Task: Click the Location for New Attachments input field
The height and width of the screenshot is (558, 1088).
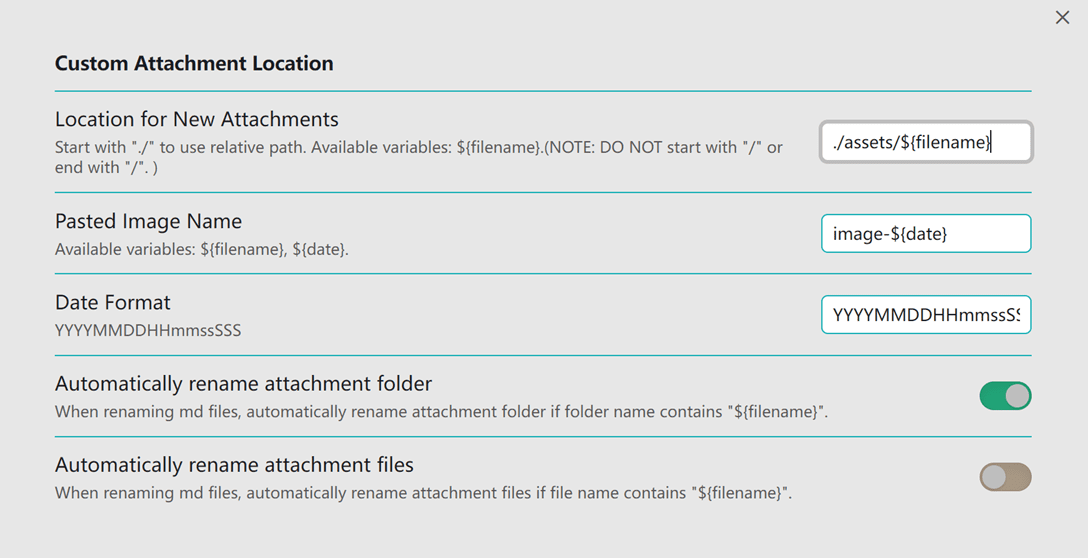Action: pos(925,142)
